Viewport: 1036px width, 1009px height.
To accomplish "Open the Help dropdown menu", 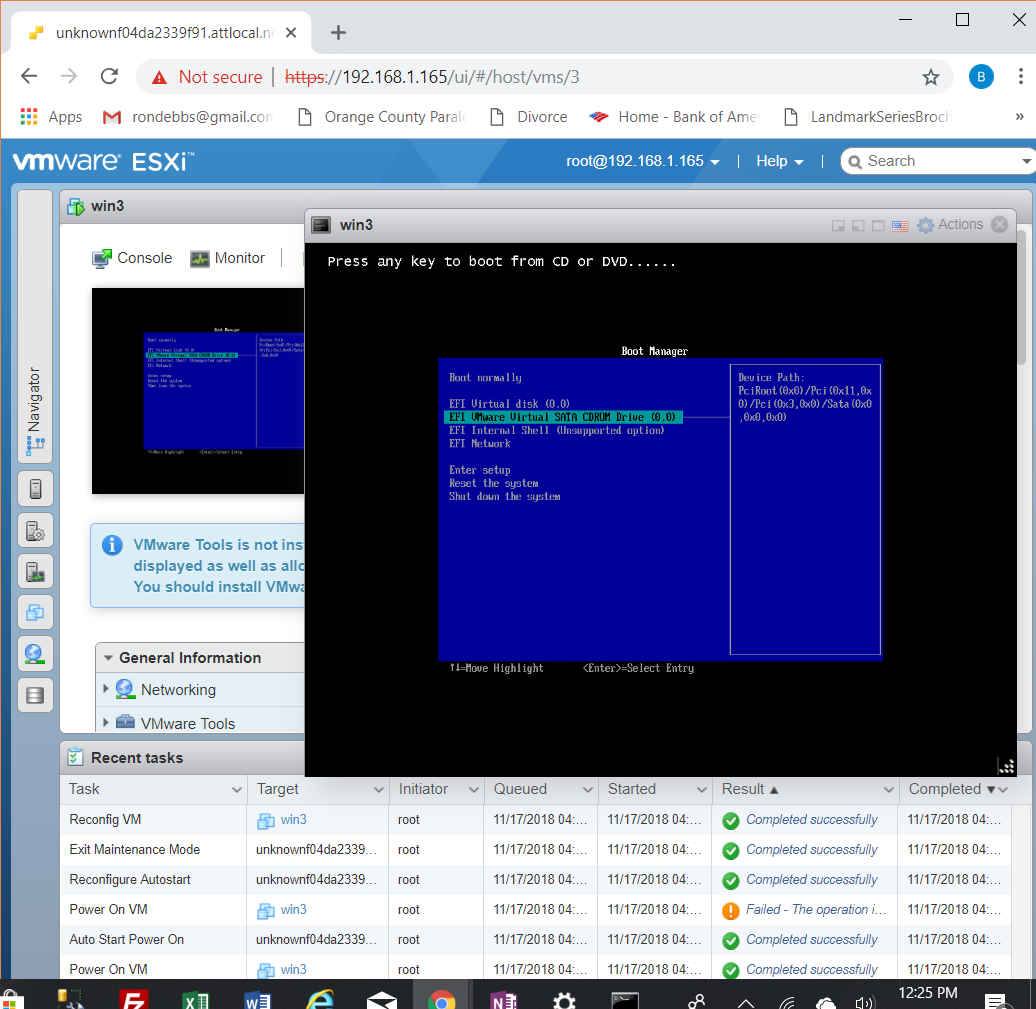I will tap(780, 161).
